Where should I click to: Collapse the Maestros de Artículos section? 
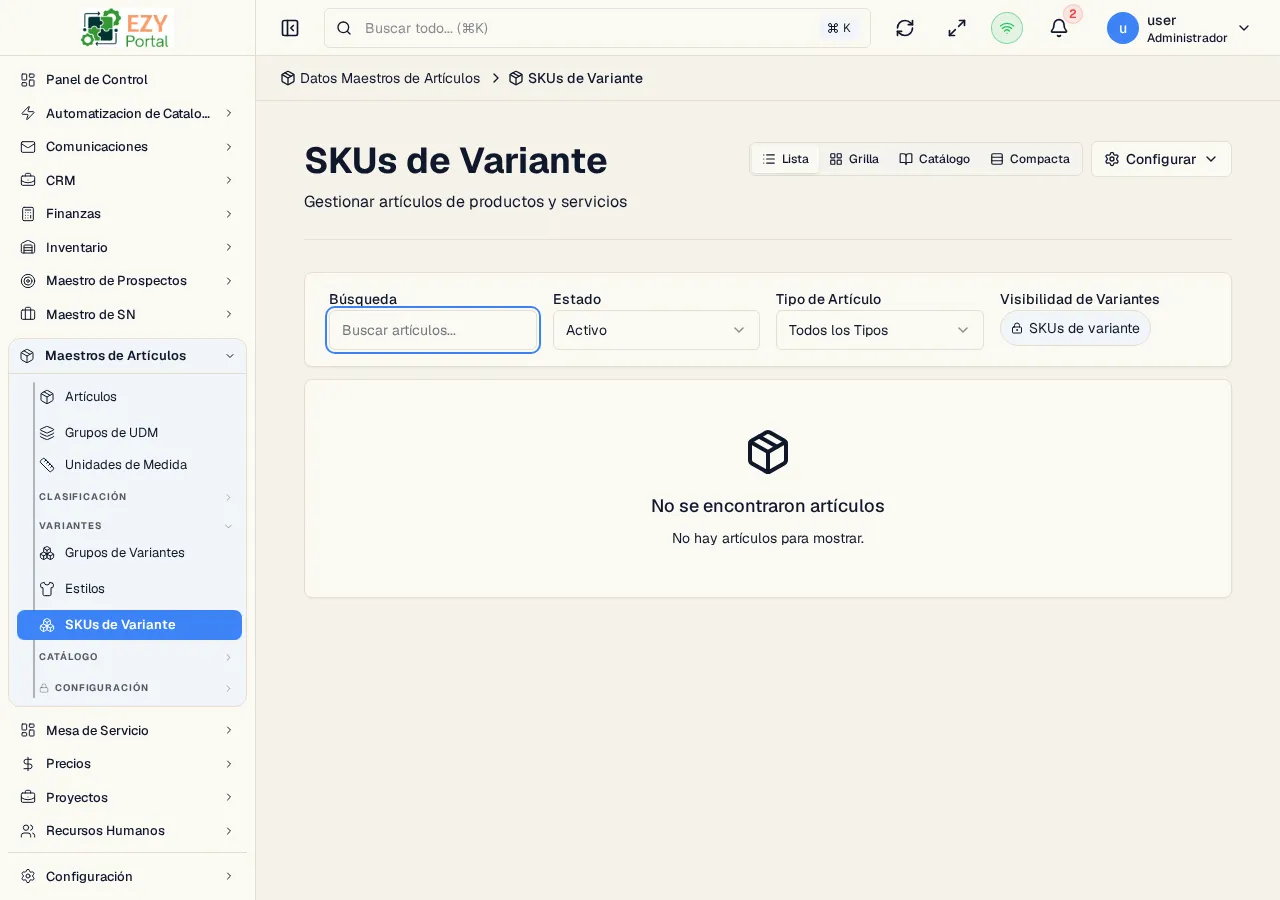click(127, 356)
